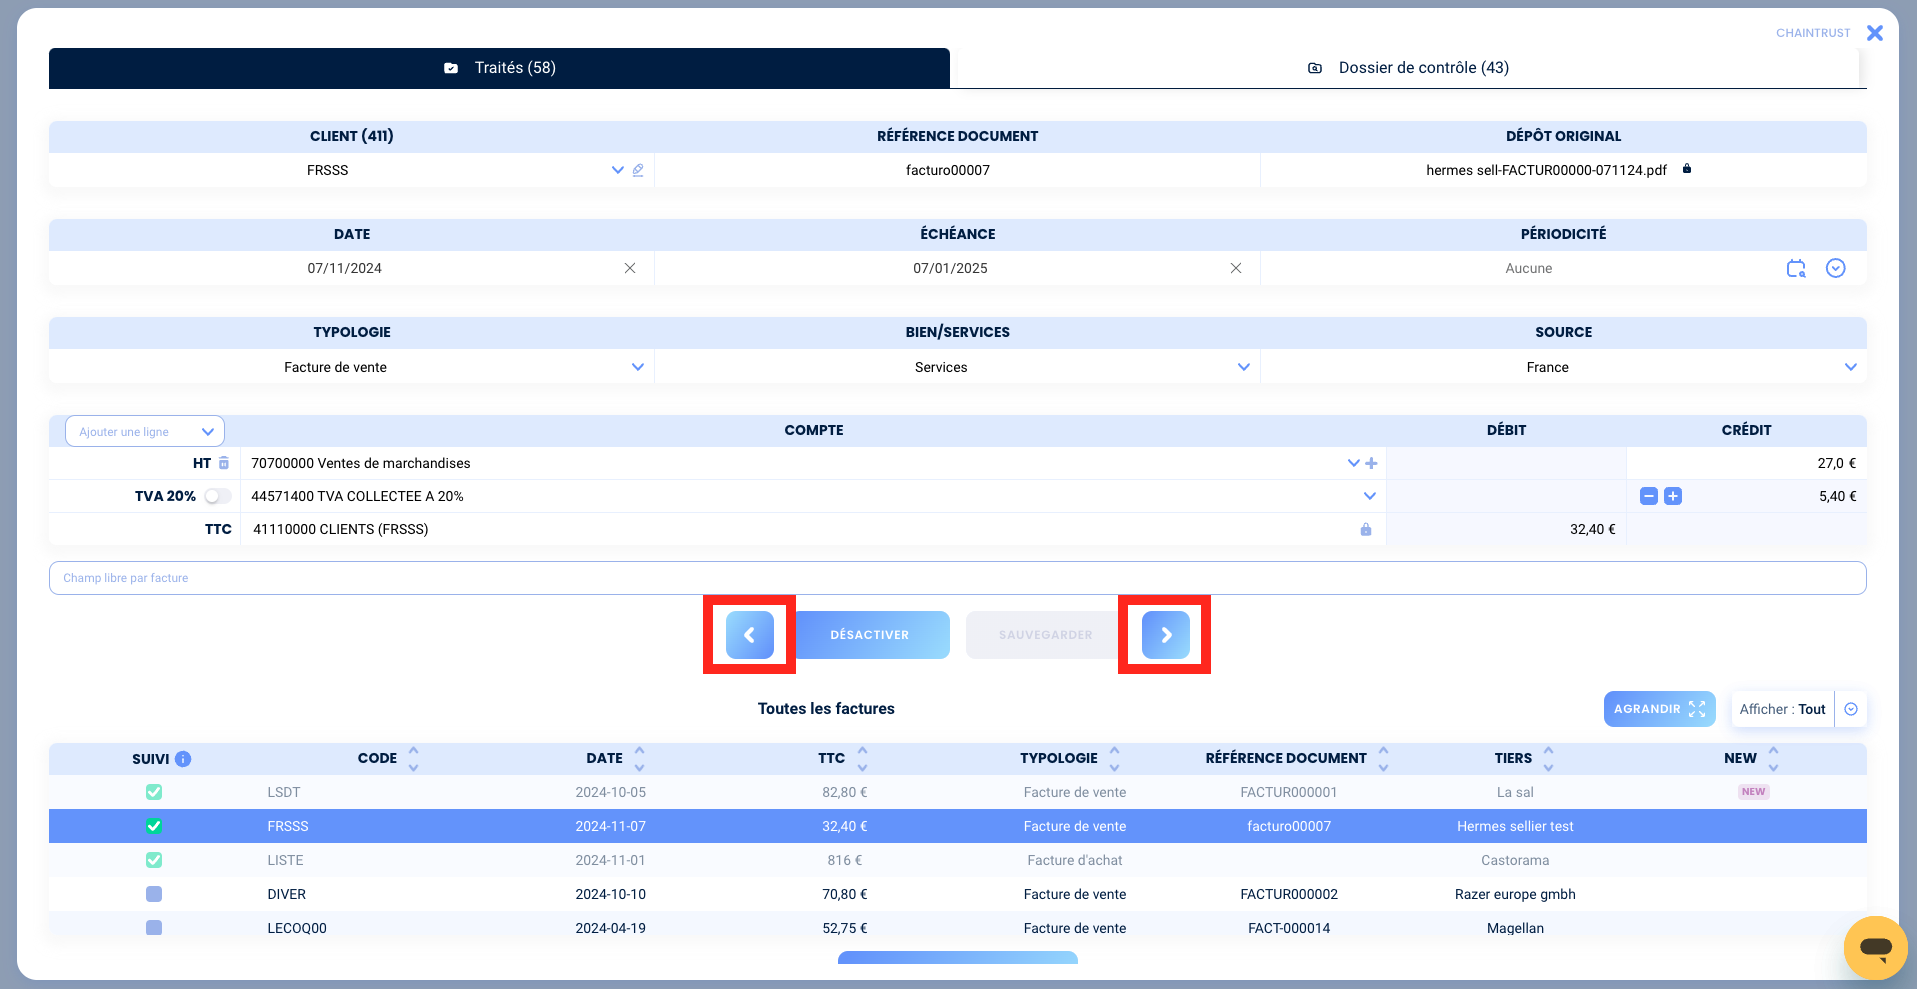The height and width of the screenshot is (989, 1917).
Task: Click the Champ libre par facture field
Action: pos(957,578)
